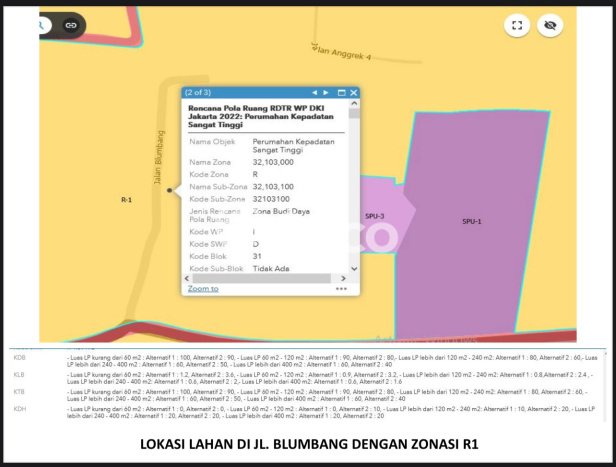
Task: Click the SPU-1 zone label
Action: point(471,222)
